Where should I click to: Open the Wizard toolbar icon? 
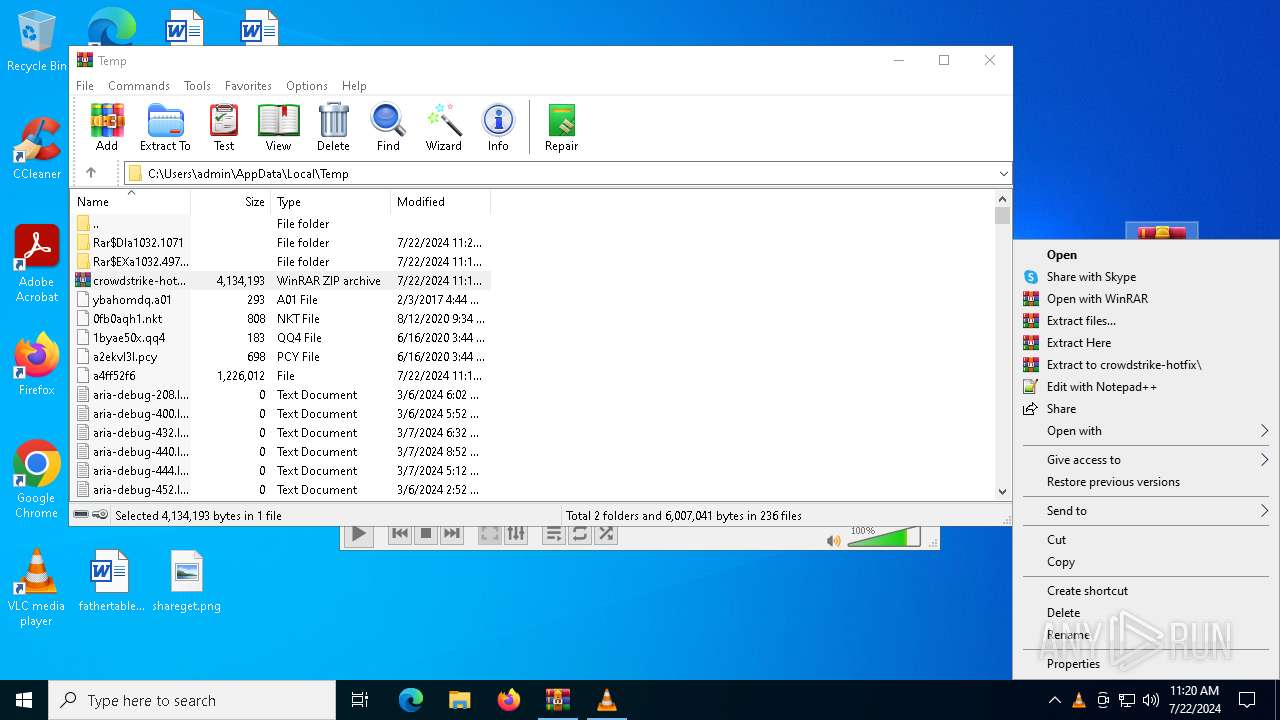coord(443,128)
